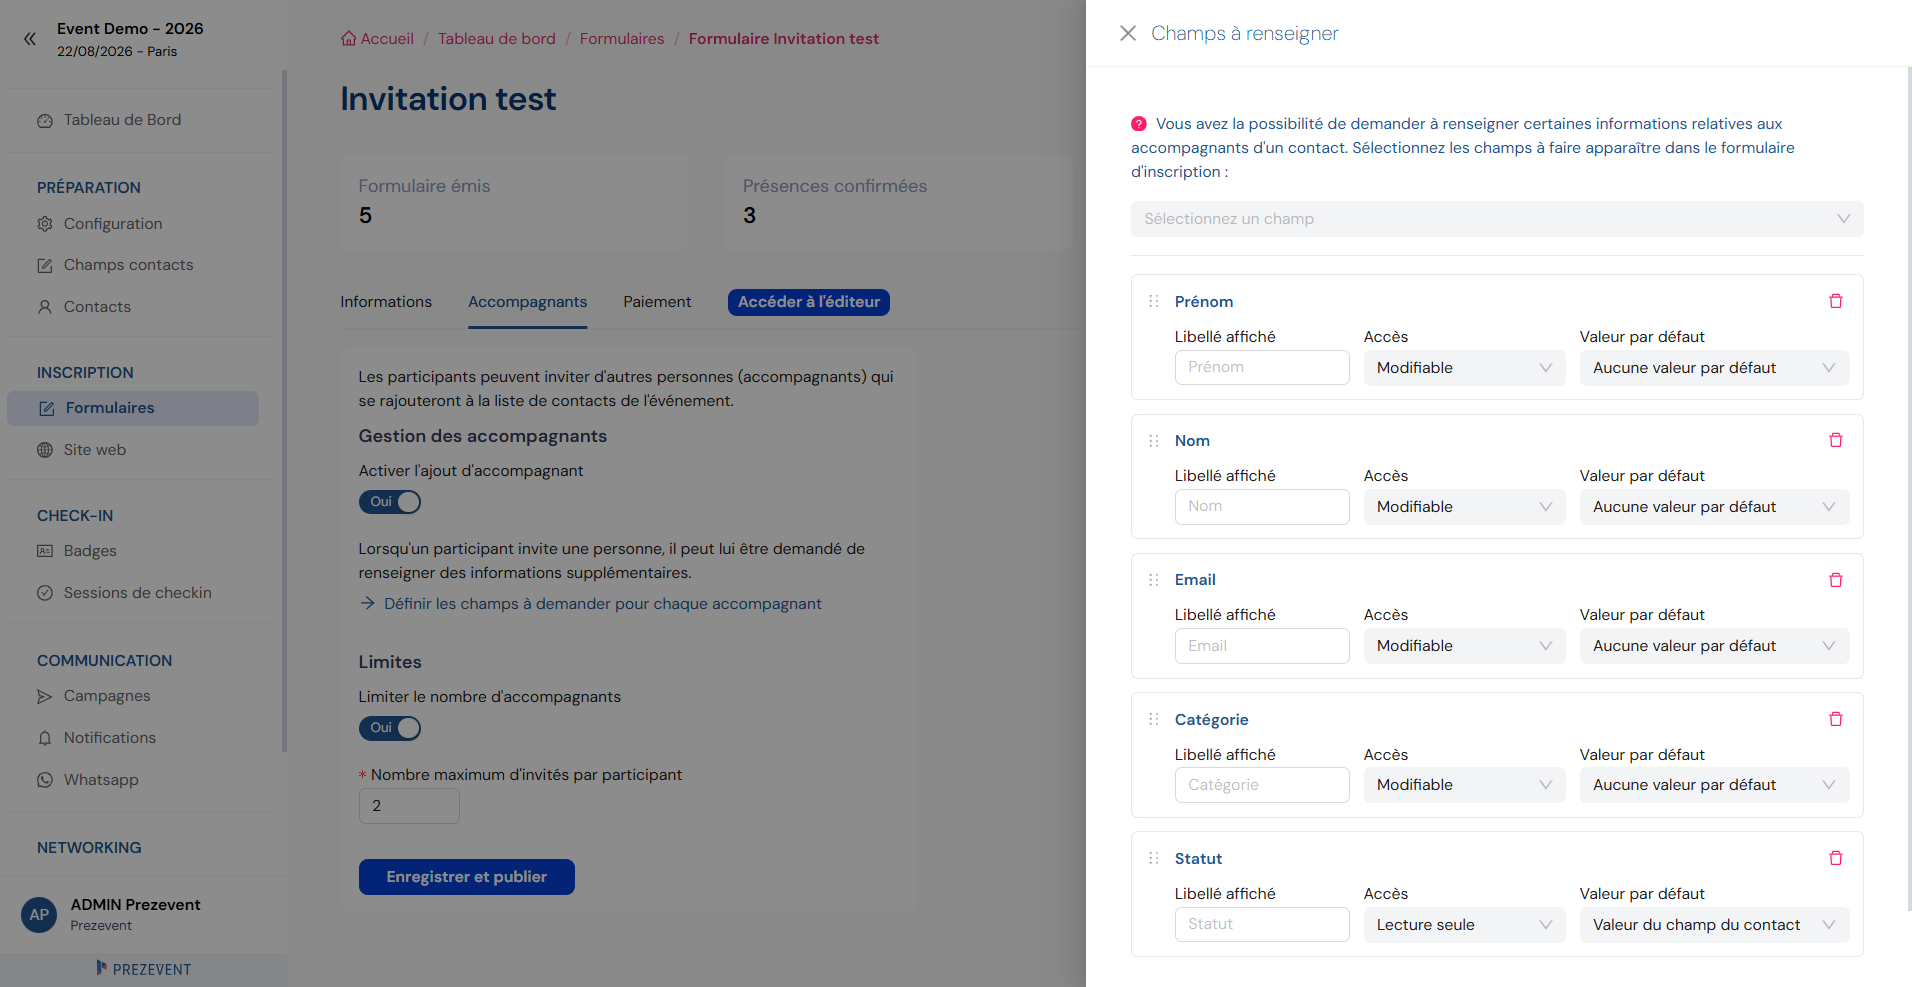Remove the Email field via trash icon
This screenshot has height=987, width=1912.
(1836, 580)
